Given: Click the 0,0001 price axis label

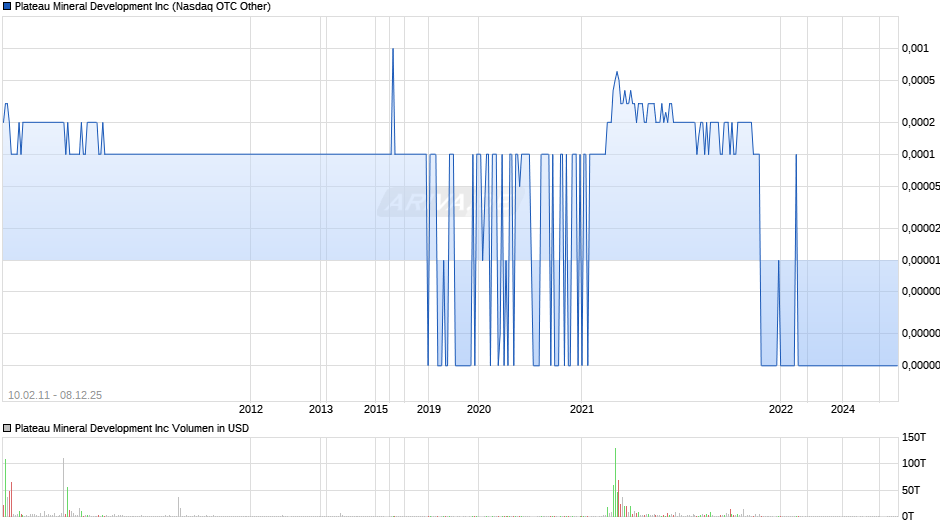Looking at the screenshot, I should pos(918,155).
